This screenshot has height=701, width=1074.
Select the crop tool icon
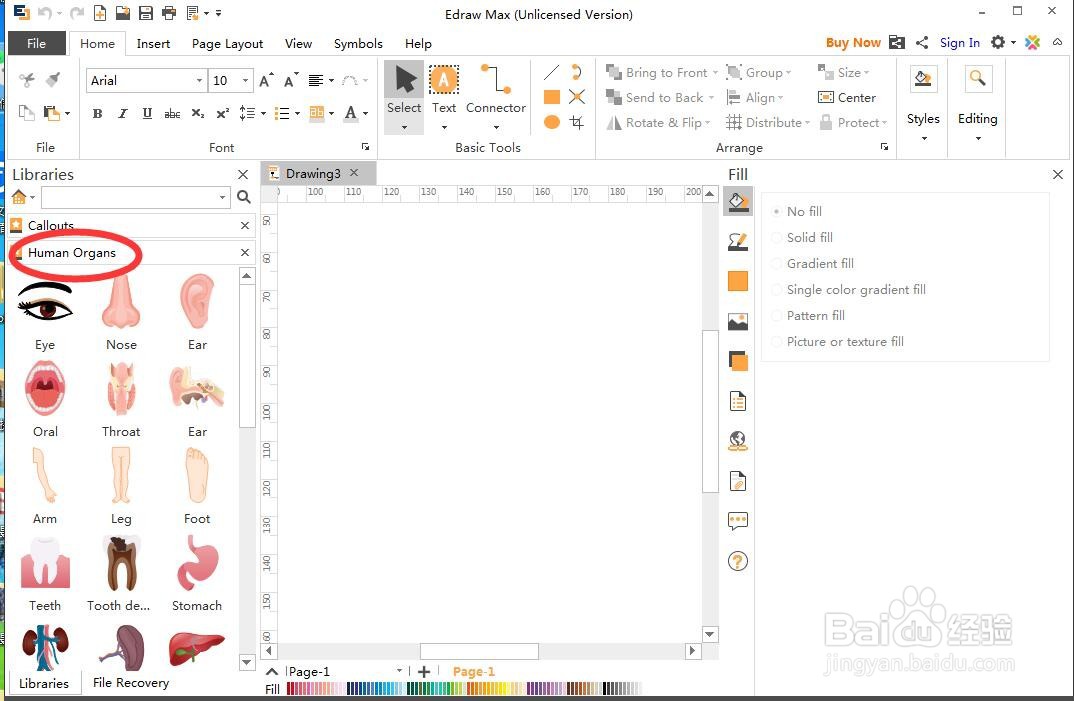pos(577,122)
